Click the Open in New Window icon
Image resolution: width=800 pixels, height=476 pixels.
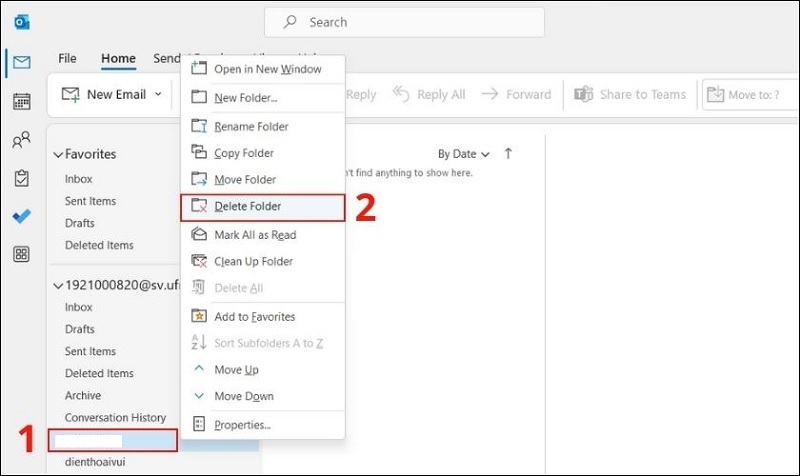click(x=198, y=68)
